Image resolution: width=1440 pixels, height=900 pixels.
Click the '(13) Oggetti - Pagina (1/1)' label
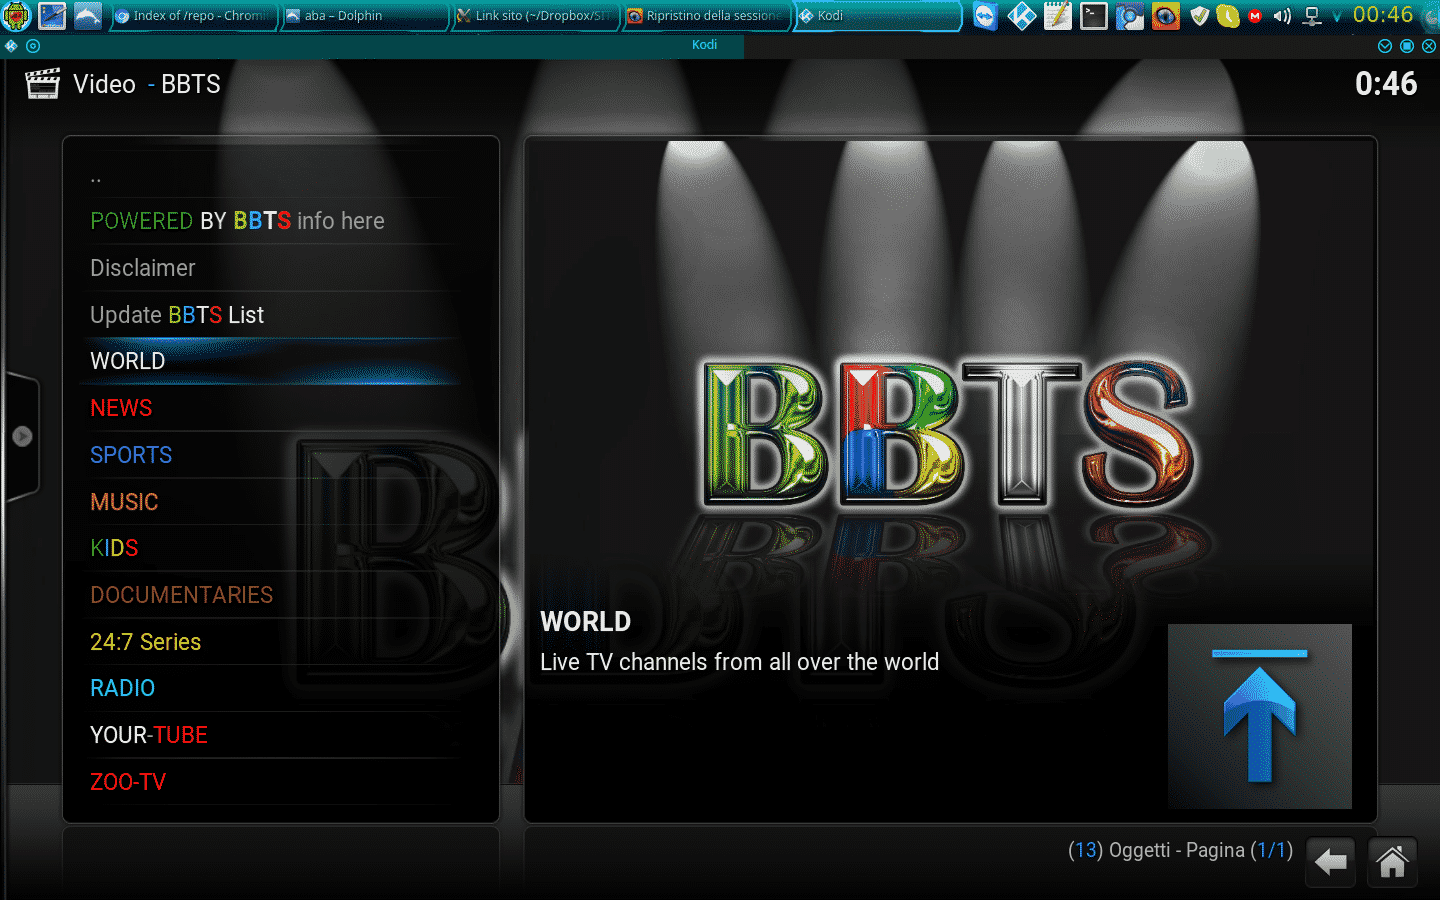1180,850
